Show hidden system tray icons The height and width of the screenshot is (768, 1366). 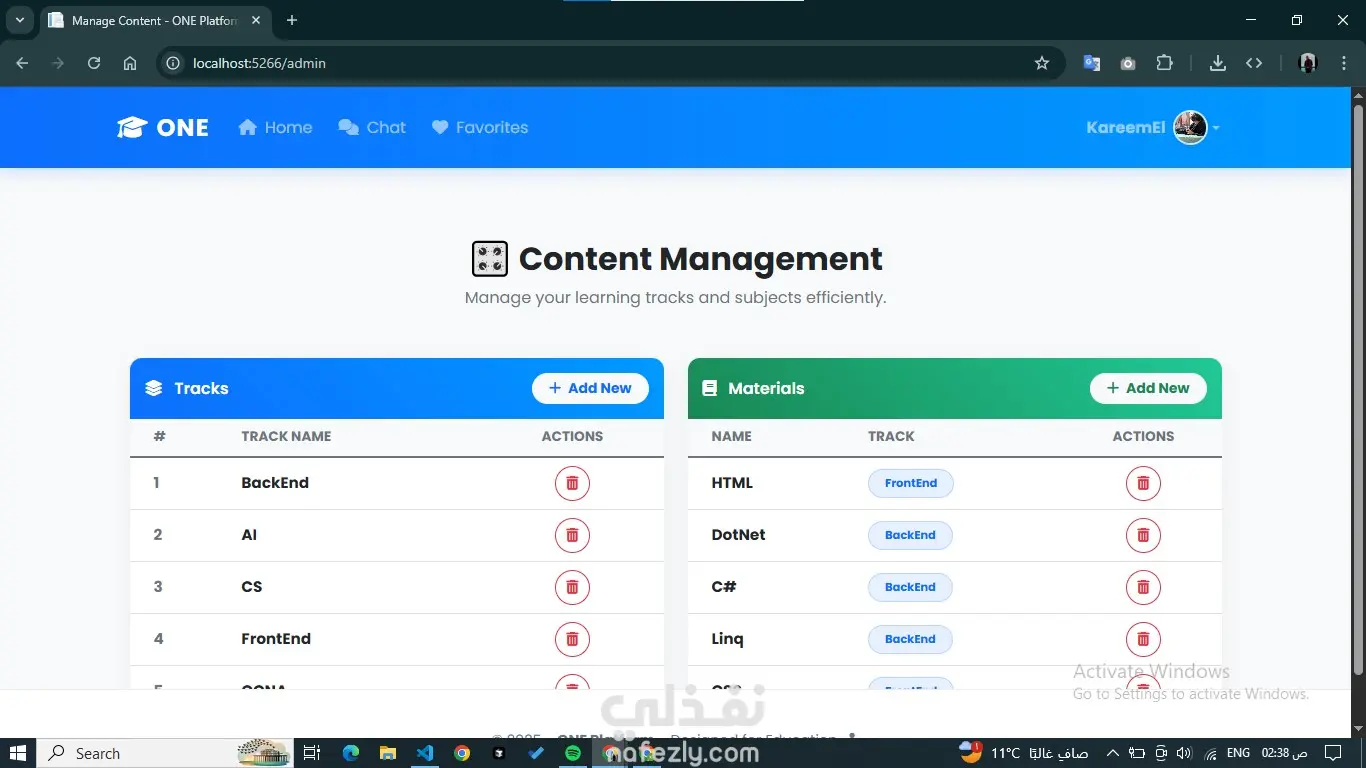point(1112,753)
